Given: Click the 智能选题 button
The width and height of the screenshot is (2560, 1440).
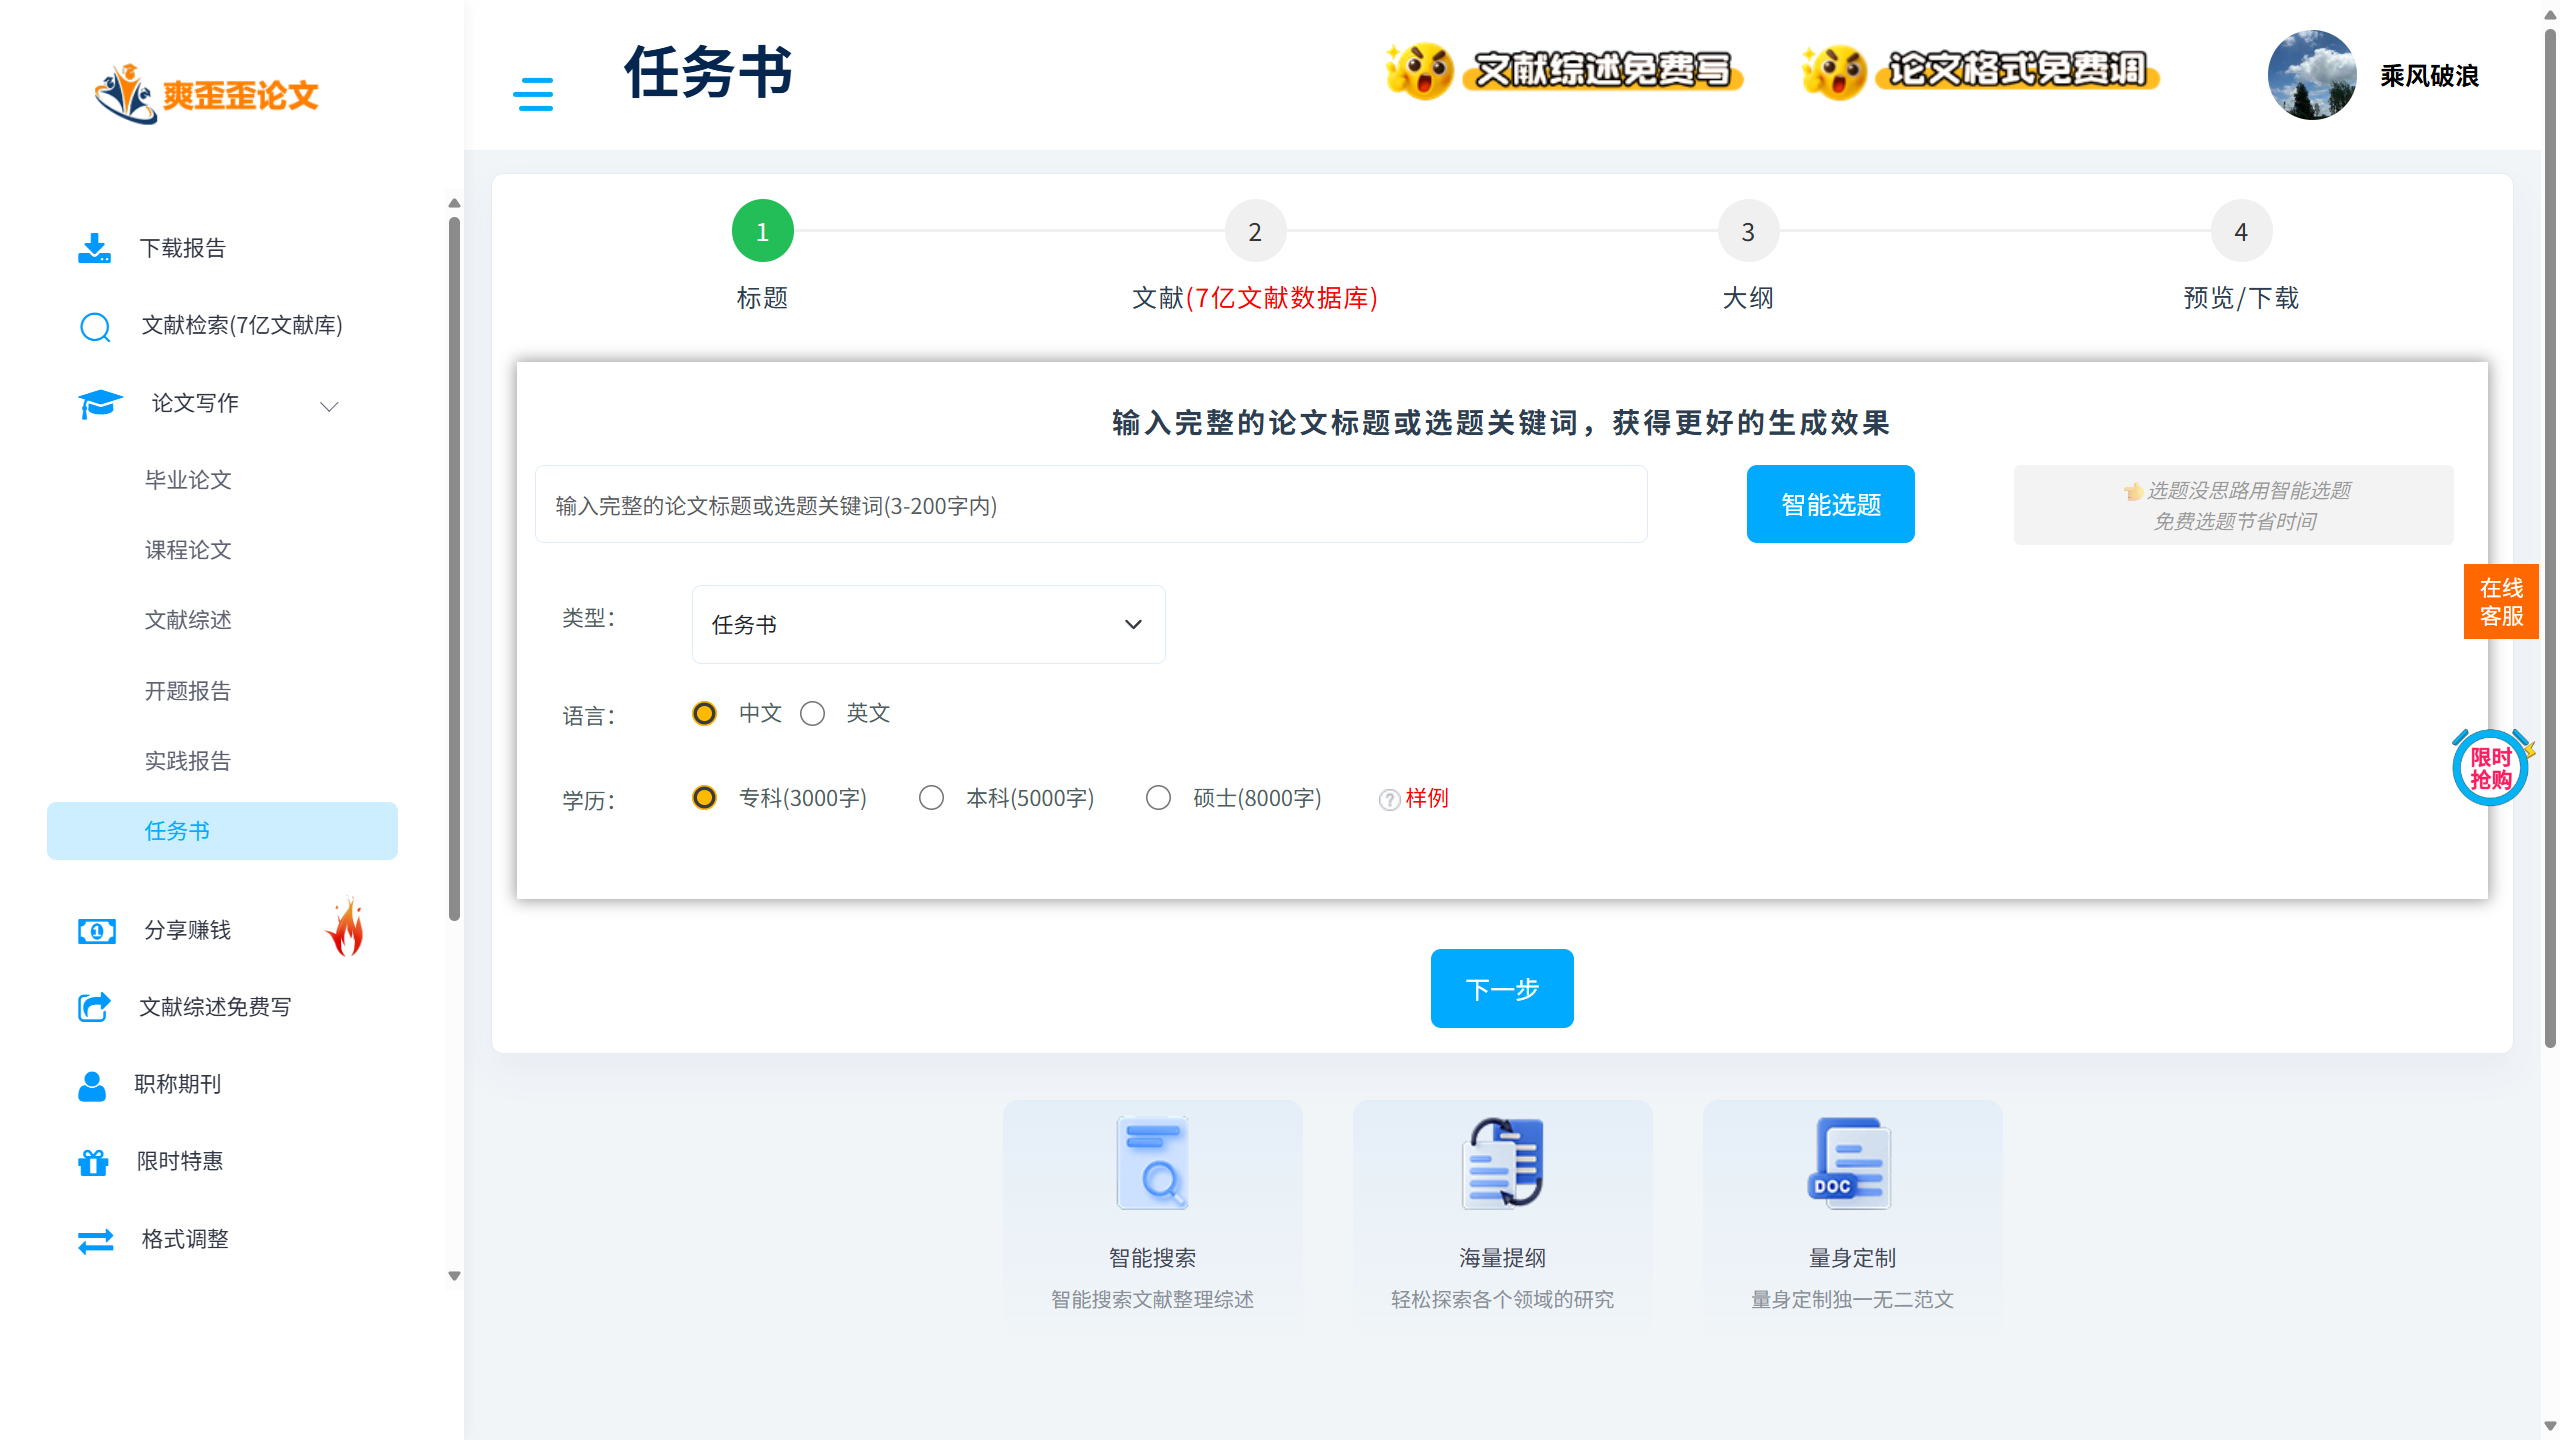Looking at the screenshot, I should [1830, 504].
